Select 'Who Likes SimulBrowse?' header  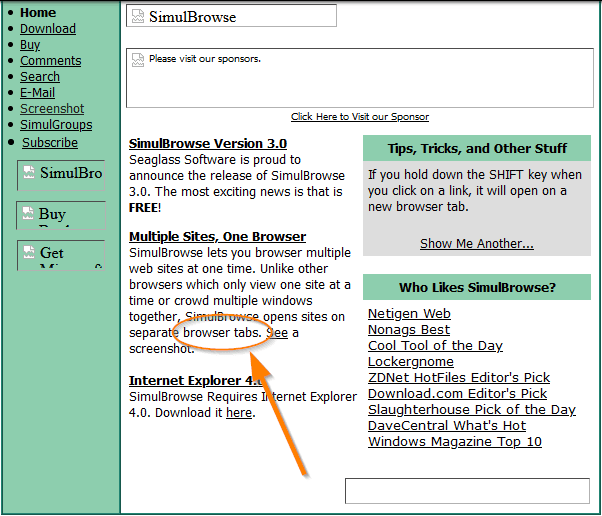tap(477, 287)
